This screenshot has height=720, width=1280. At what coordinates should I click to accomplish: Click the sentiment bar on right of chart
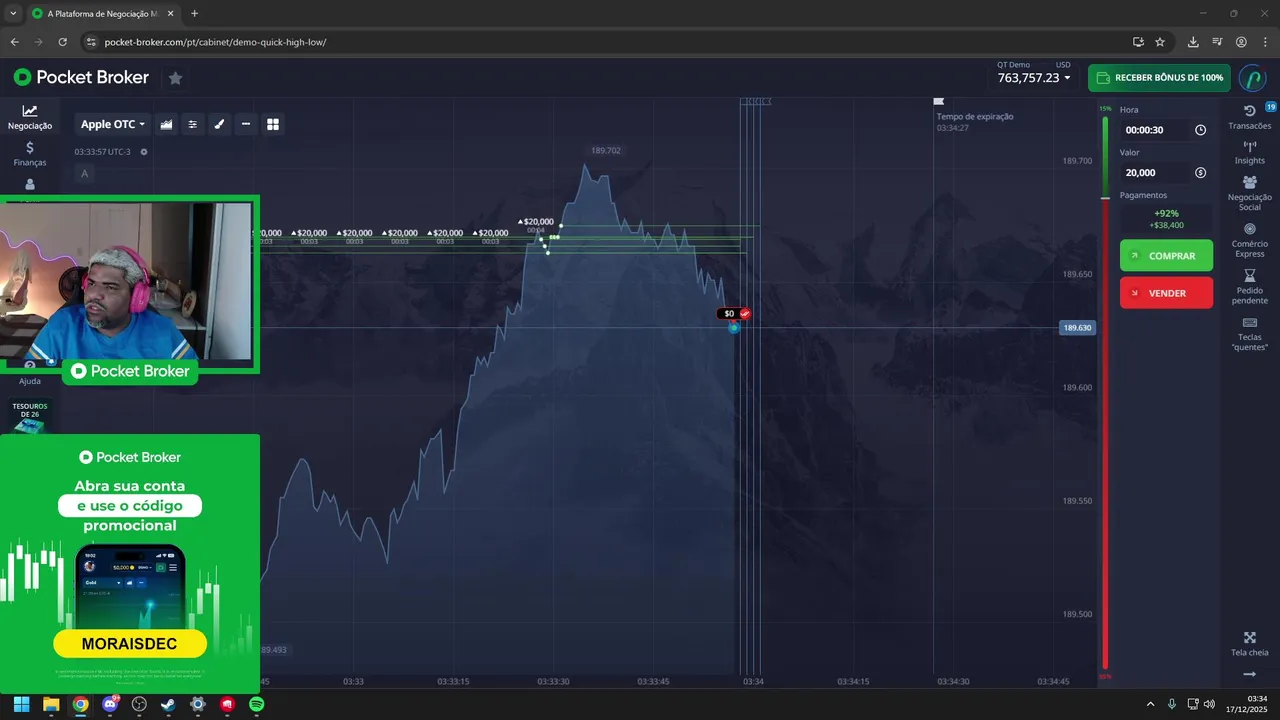[1105, 392]
